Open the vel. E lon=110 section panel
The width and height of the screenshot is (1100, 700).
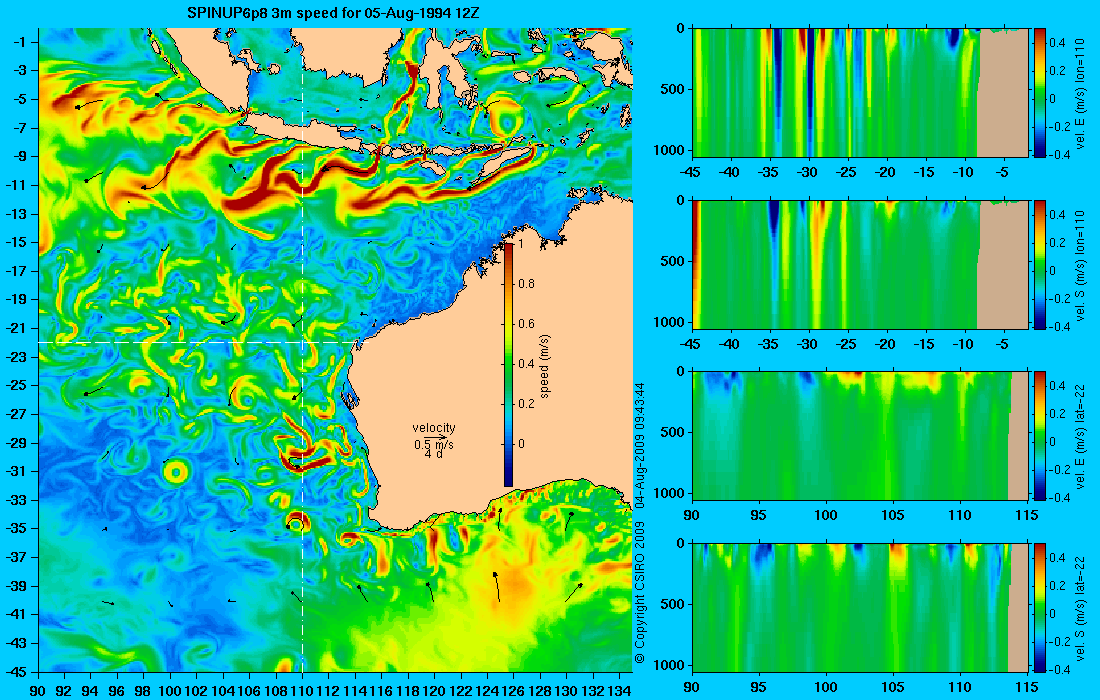[x=861, y=93]
